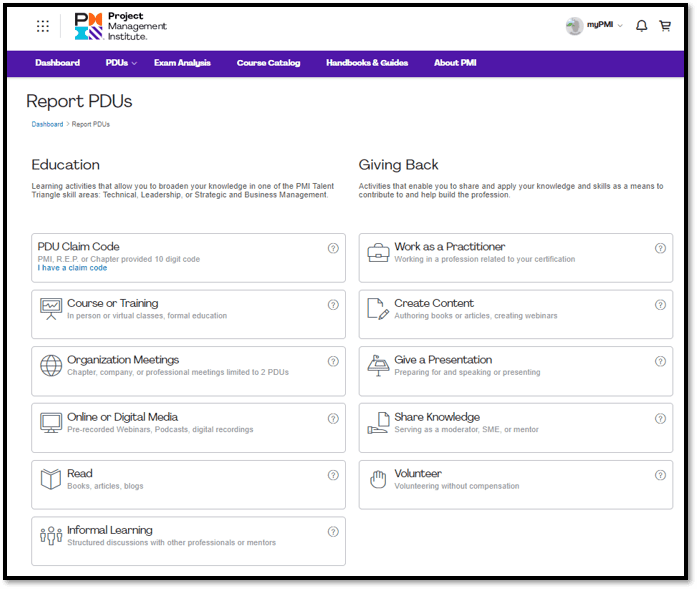Click the Course or Training presentation-board icon
Screen dimensions: 697x589
point(51,309)
